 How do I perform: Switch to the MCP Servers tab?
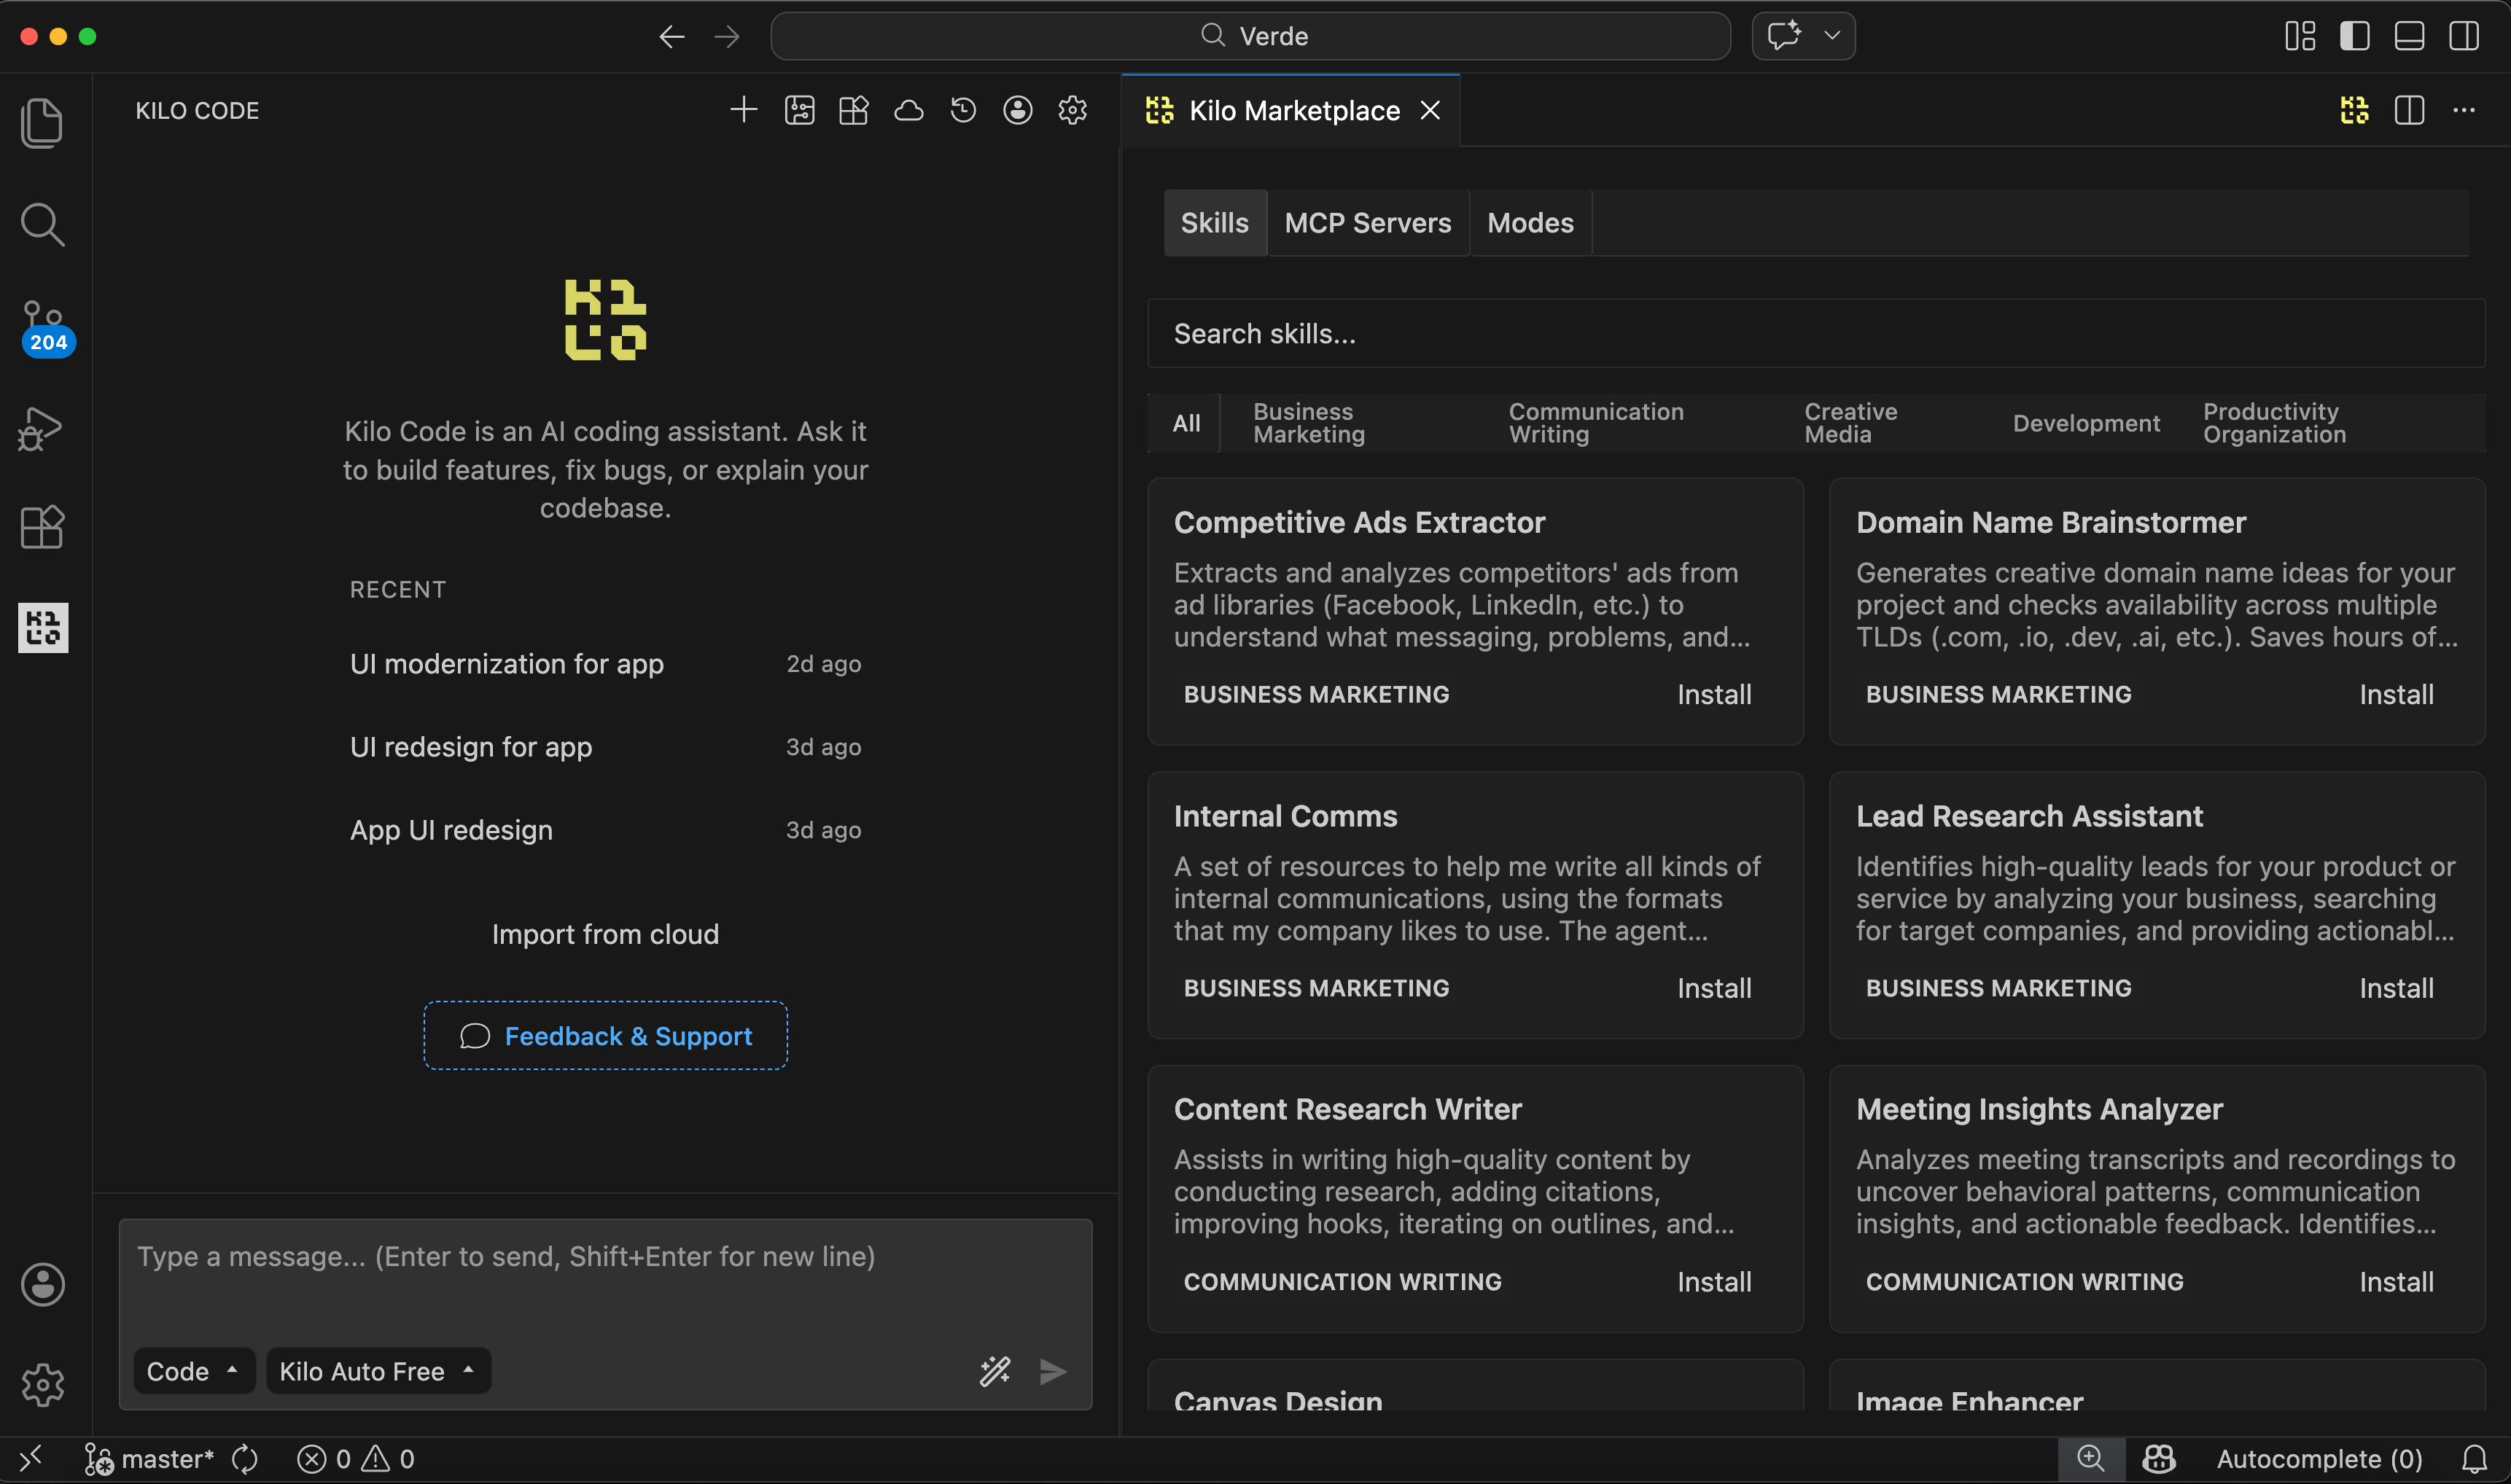click(1367, 223)
